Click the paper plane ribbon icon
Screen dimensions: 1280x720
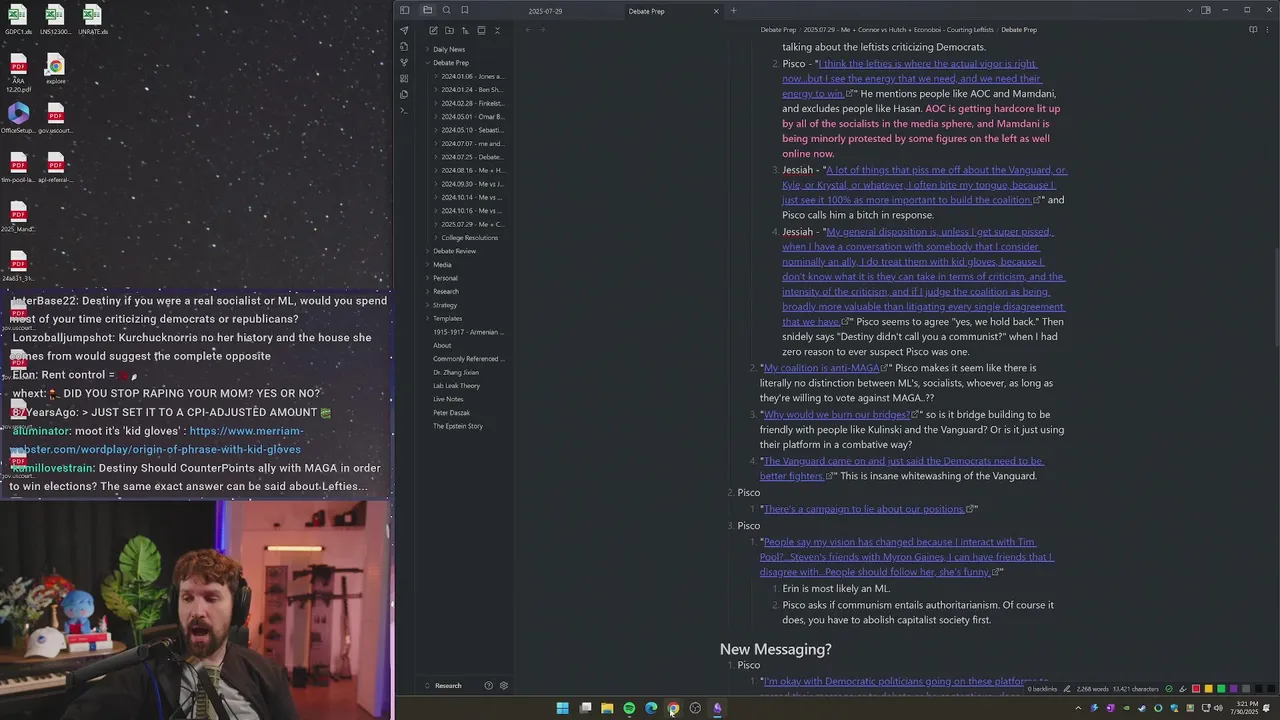(404, 30)
